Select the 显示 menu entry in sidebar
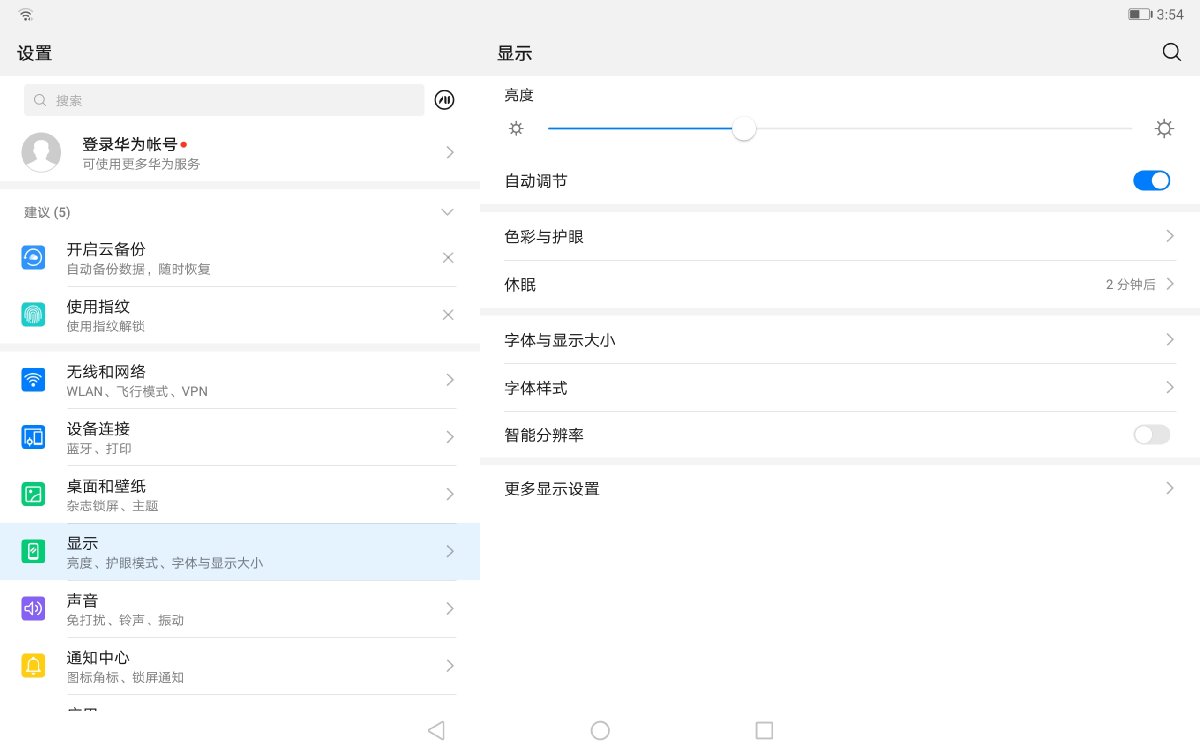The height and width of the screenshot is (750, 1200). [240, 551]
